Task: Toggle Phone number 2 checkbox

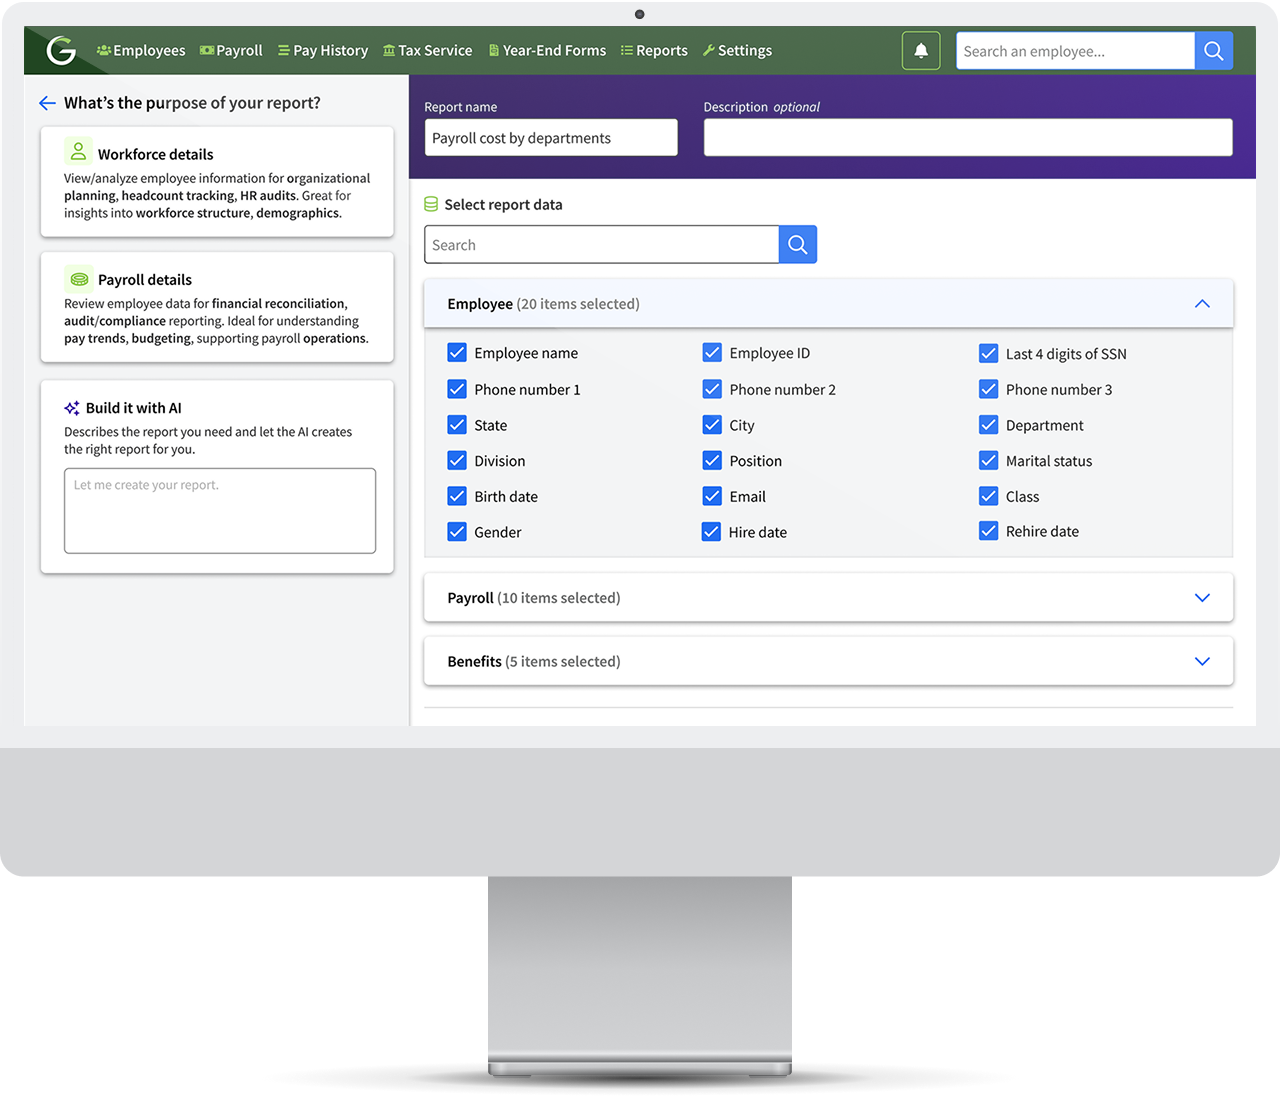Action: [x=712, y=389]
